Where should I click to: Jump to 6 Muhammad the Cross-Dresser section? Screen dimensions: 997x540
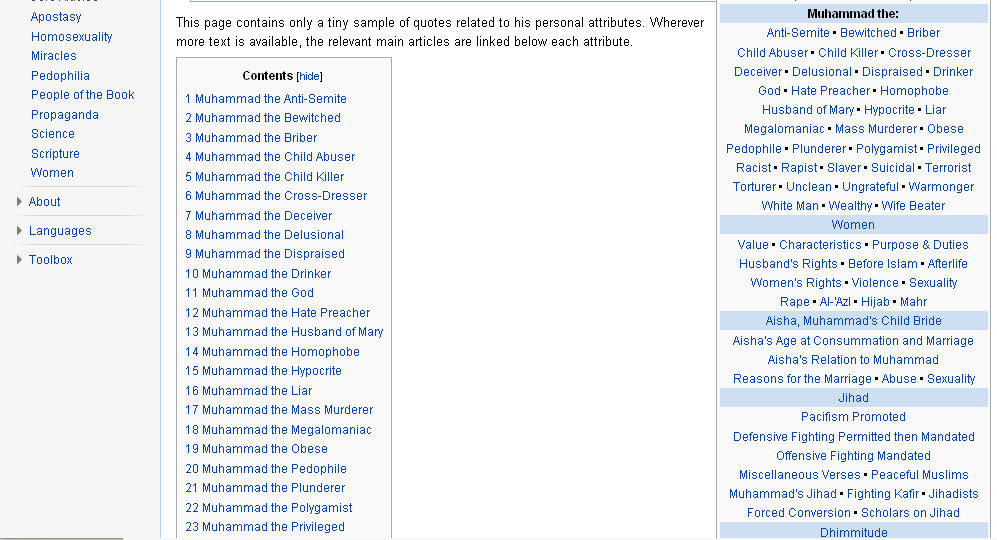[276, 196]
